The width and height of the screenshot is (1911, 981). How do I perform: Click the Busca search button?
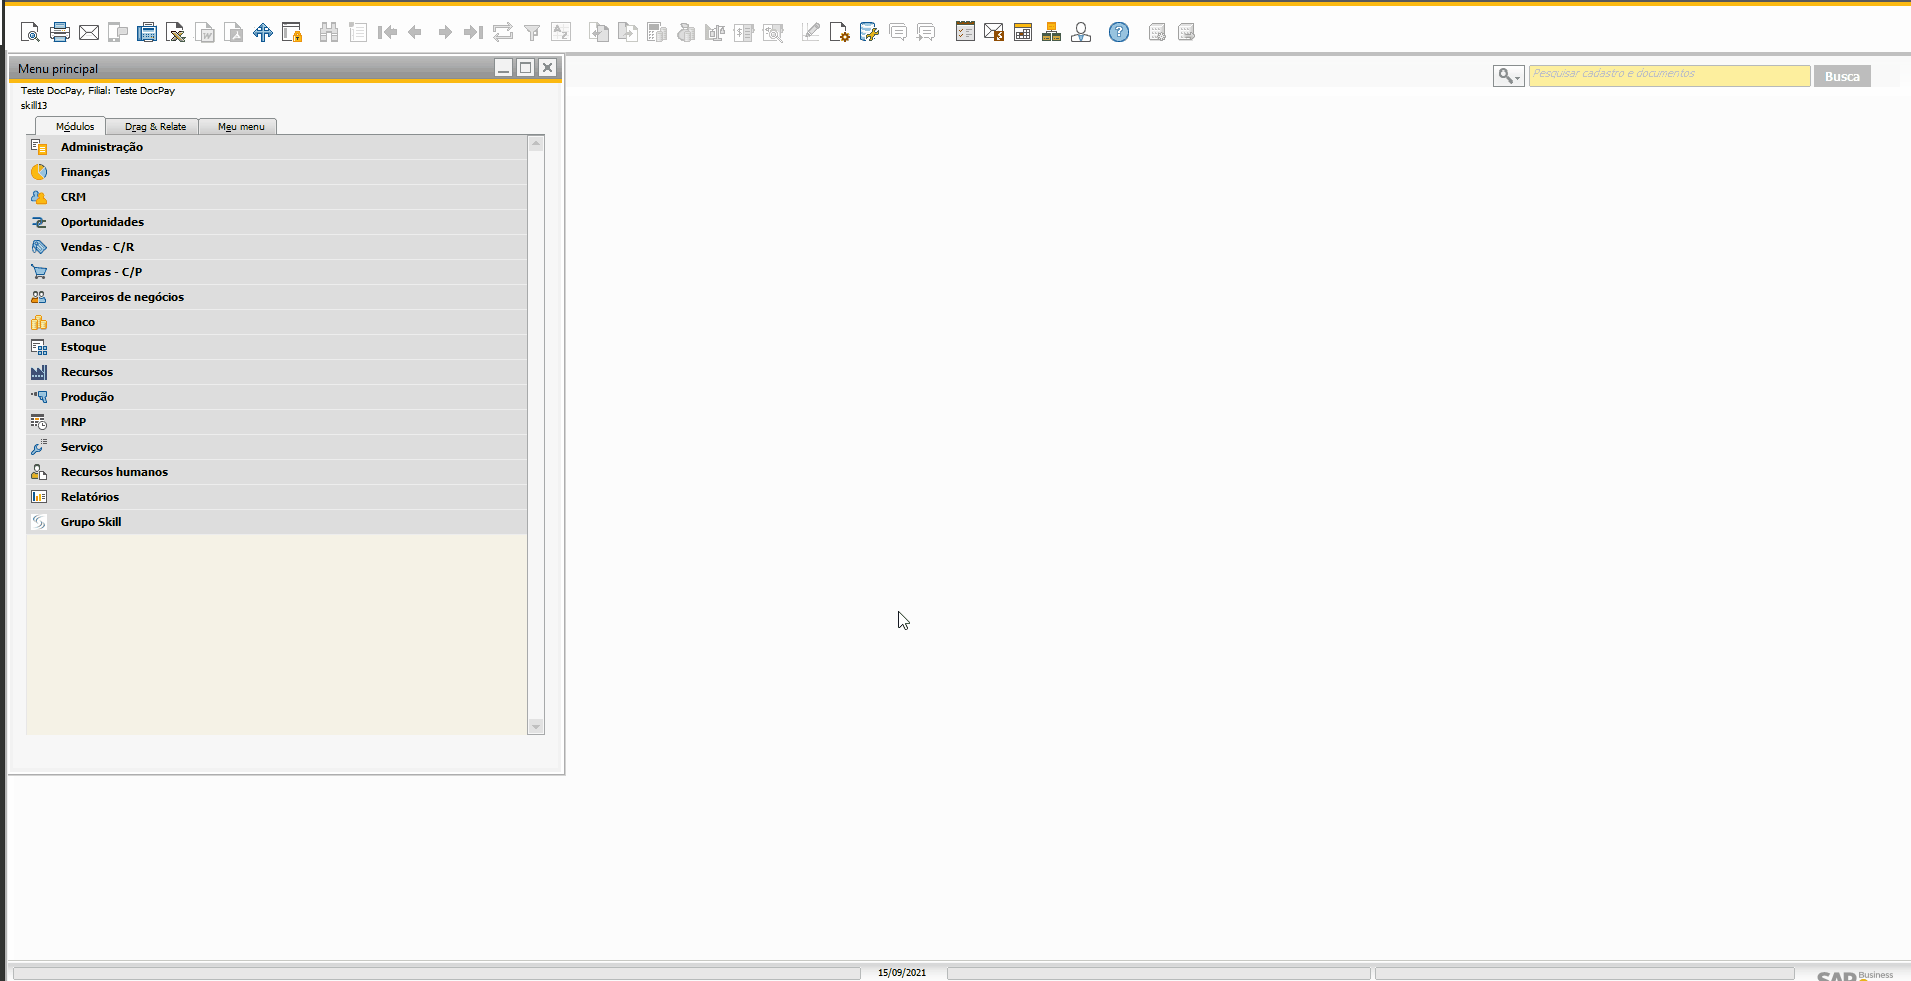(x=1842, y=76)
